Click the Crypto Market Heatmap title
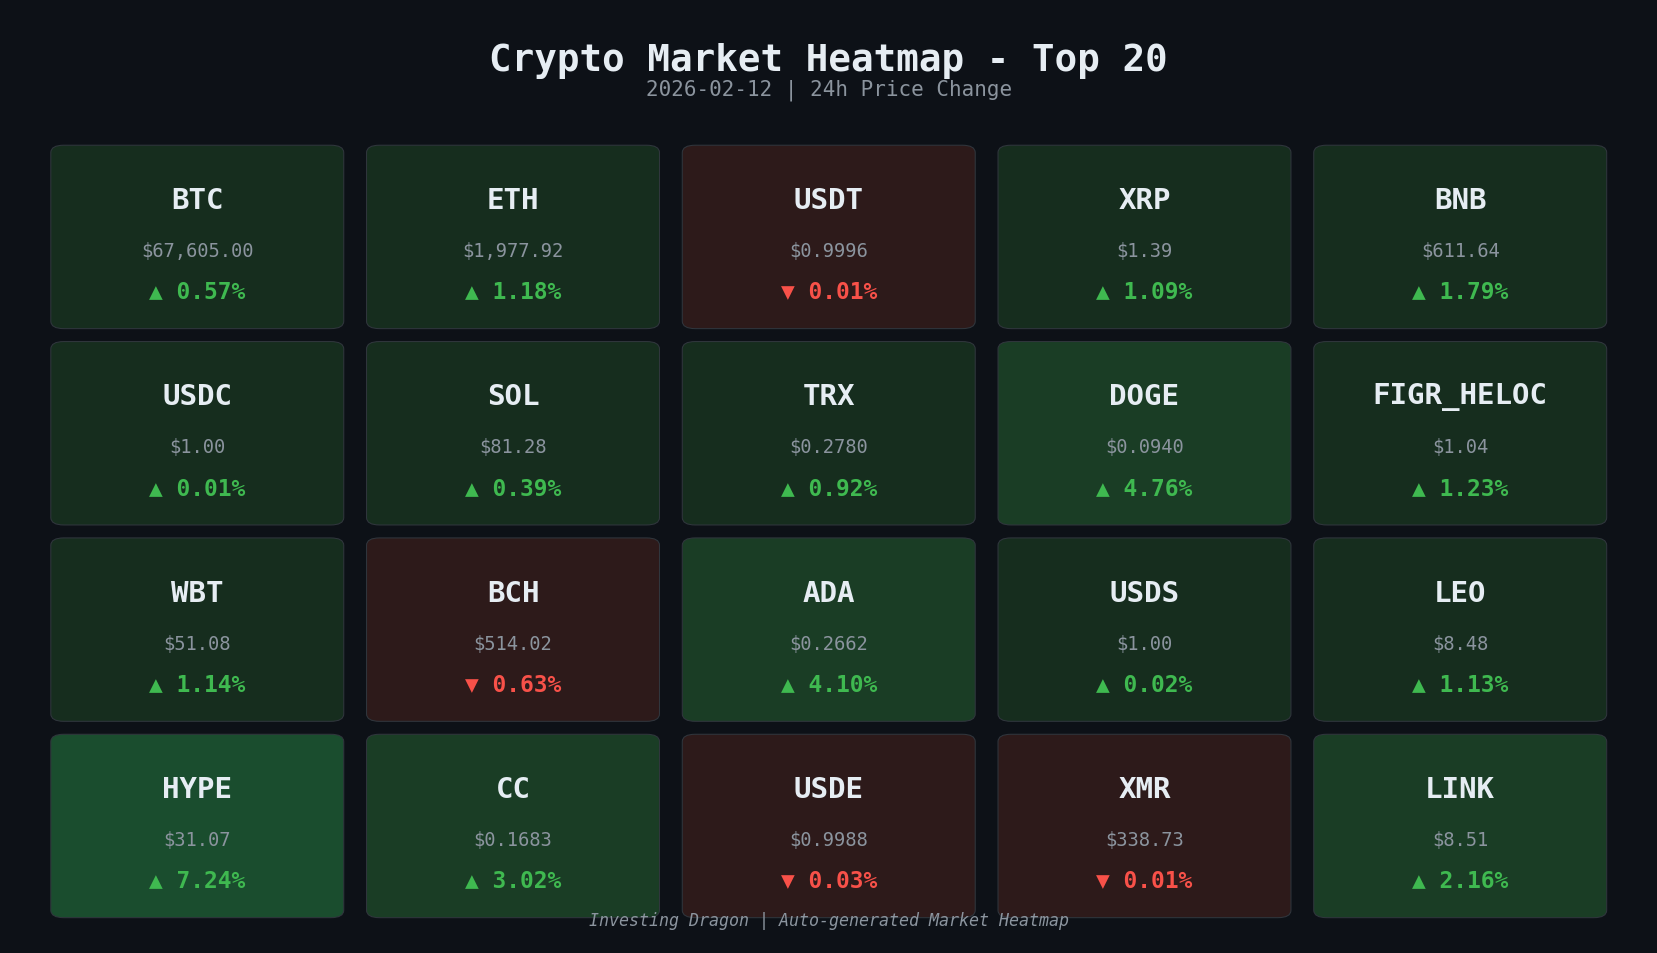This screenshot has width=1657, height=953. (x=828, y=59)
